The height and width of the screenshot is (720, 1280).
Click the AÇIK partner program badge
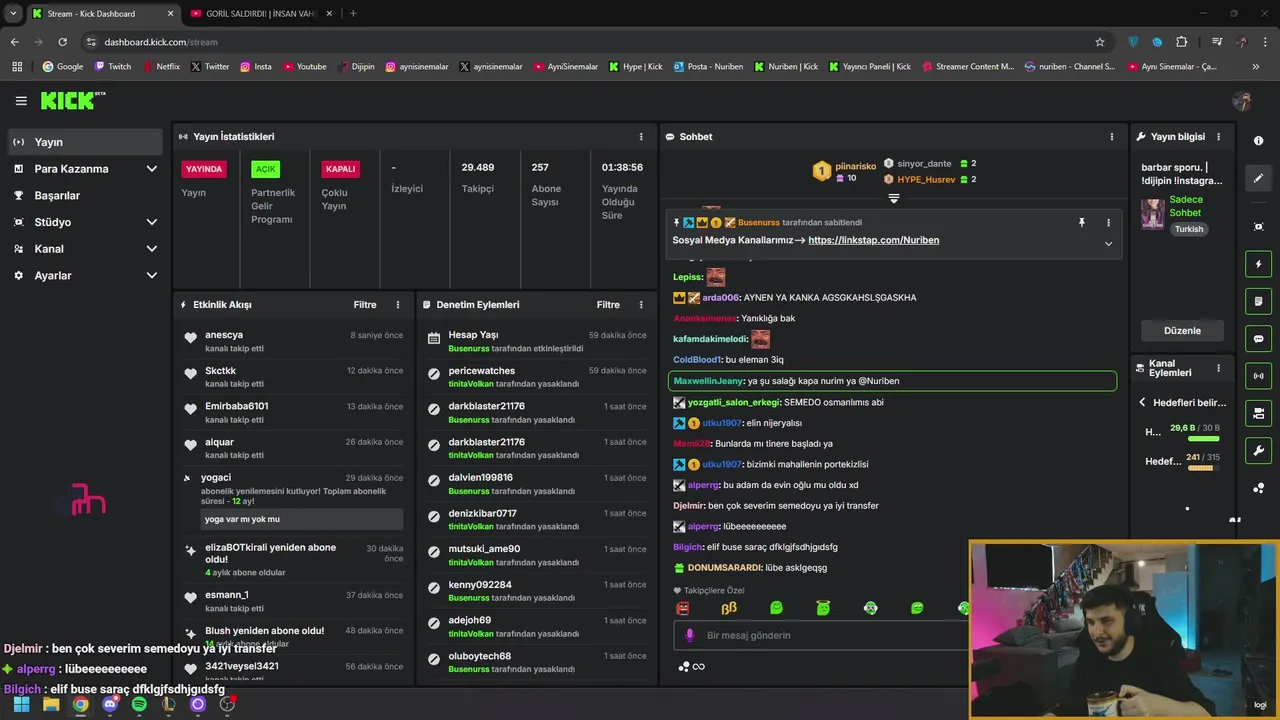point(265,169)
